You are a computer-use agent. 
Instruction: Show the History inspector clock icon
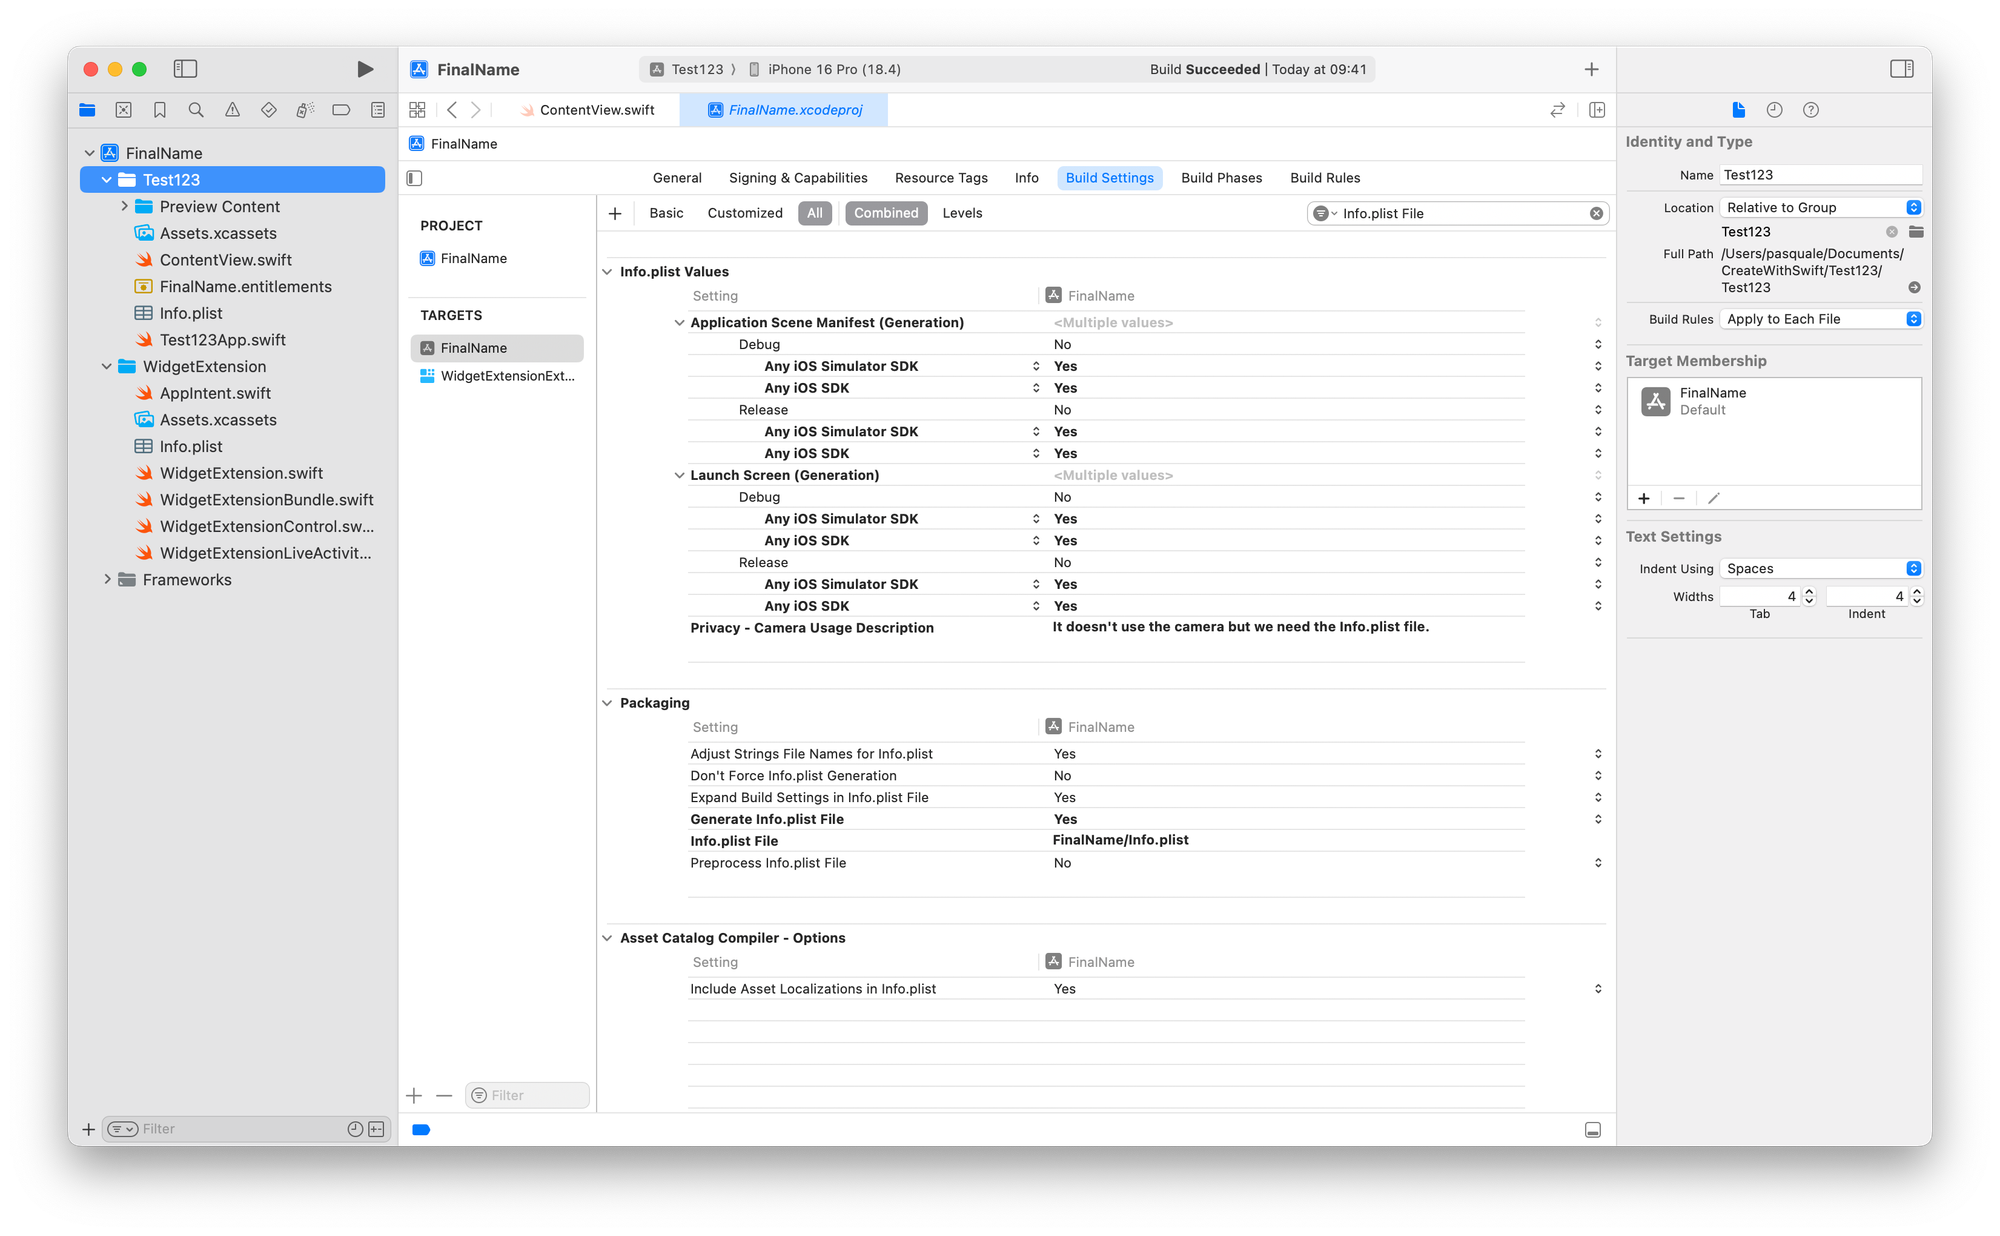(1774, 110)
